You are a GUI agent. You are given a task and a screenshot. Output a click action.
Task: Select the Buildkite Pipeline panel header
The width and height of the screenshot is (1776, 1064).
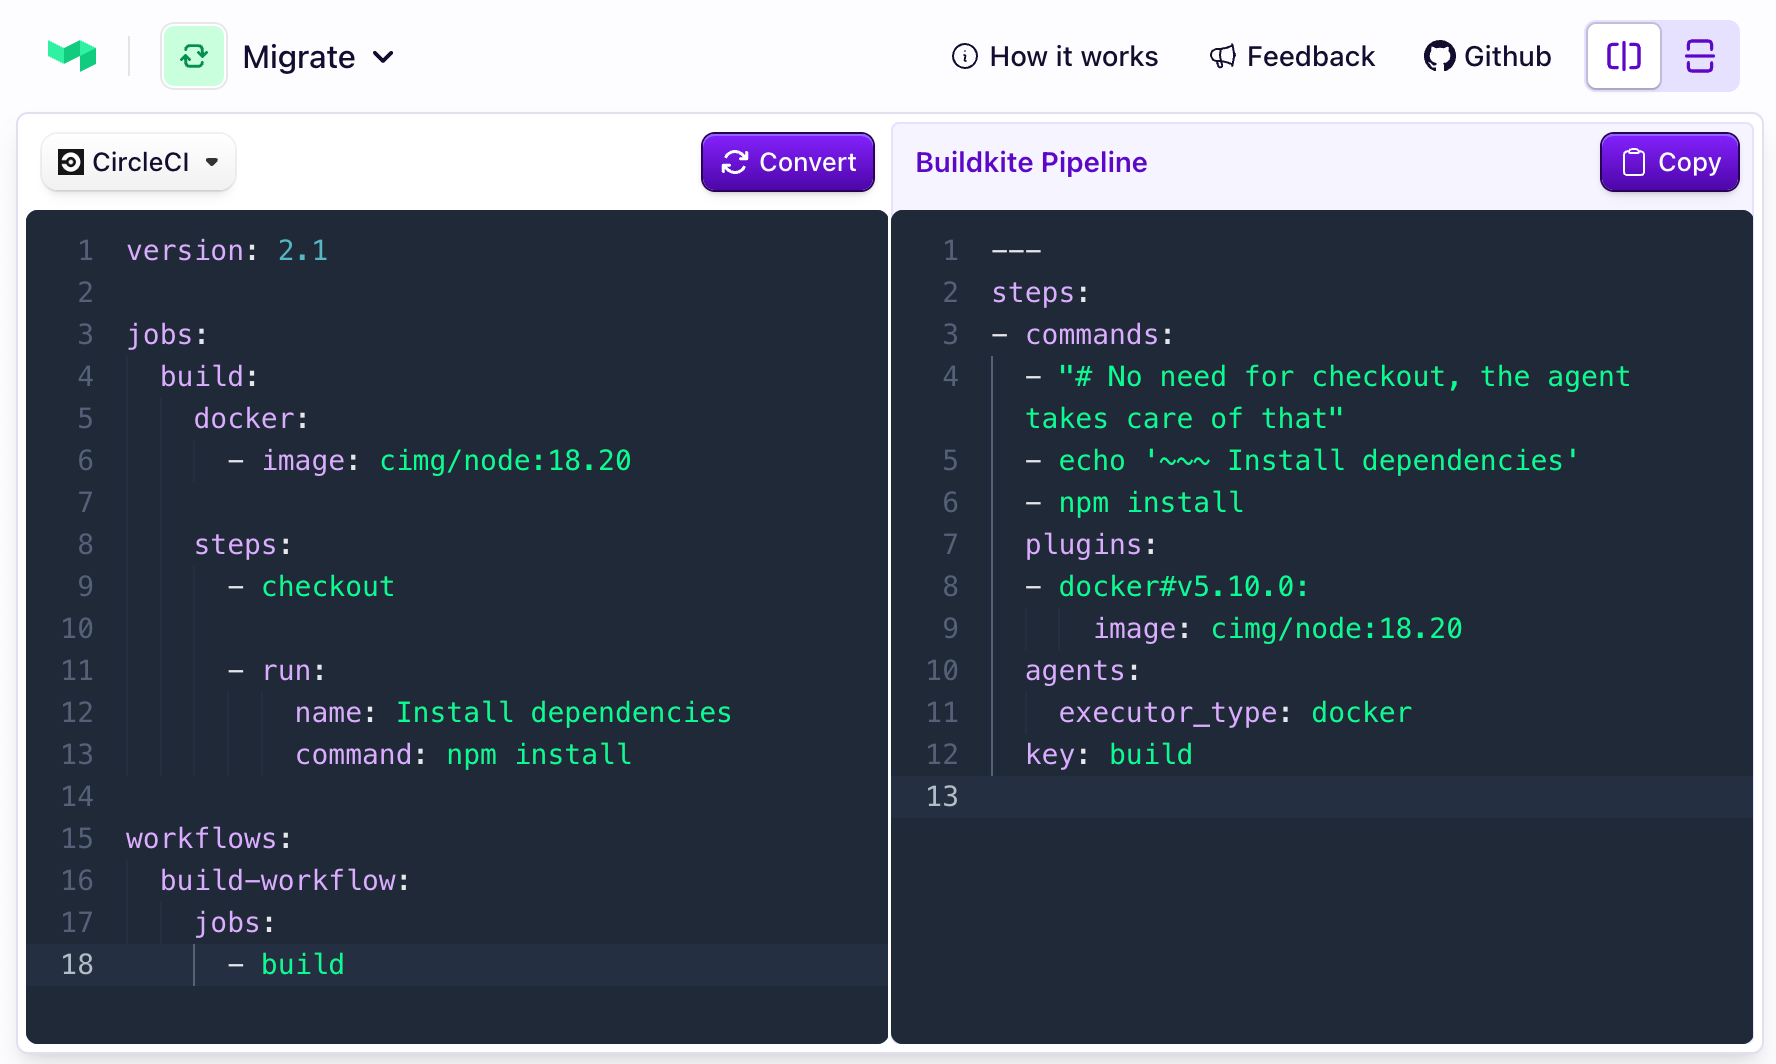(1031, 162)
